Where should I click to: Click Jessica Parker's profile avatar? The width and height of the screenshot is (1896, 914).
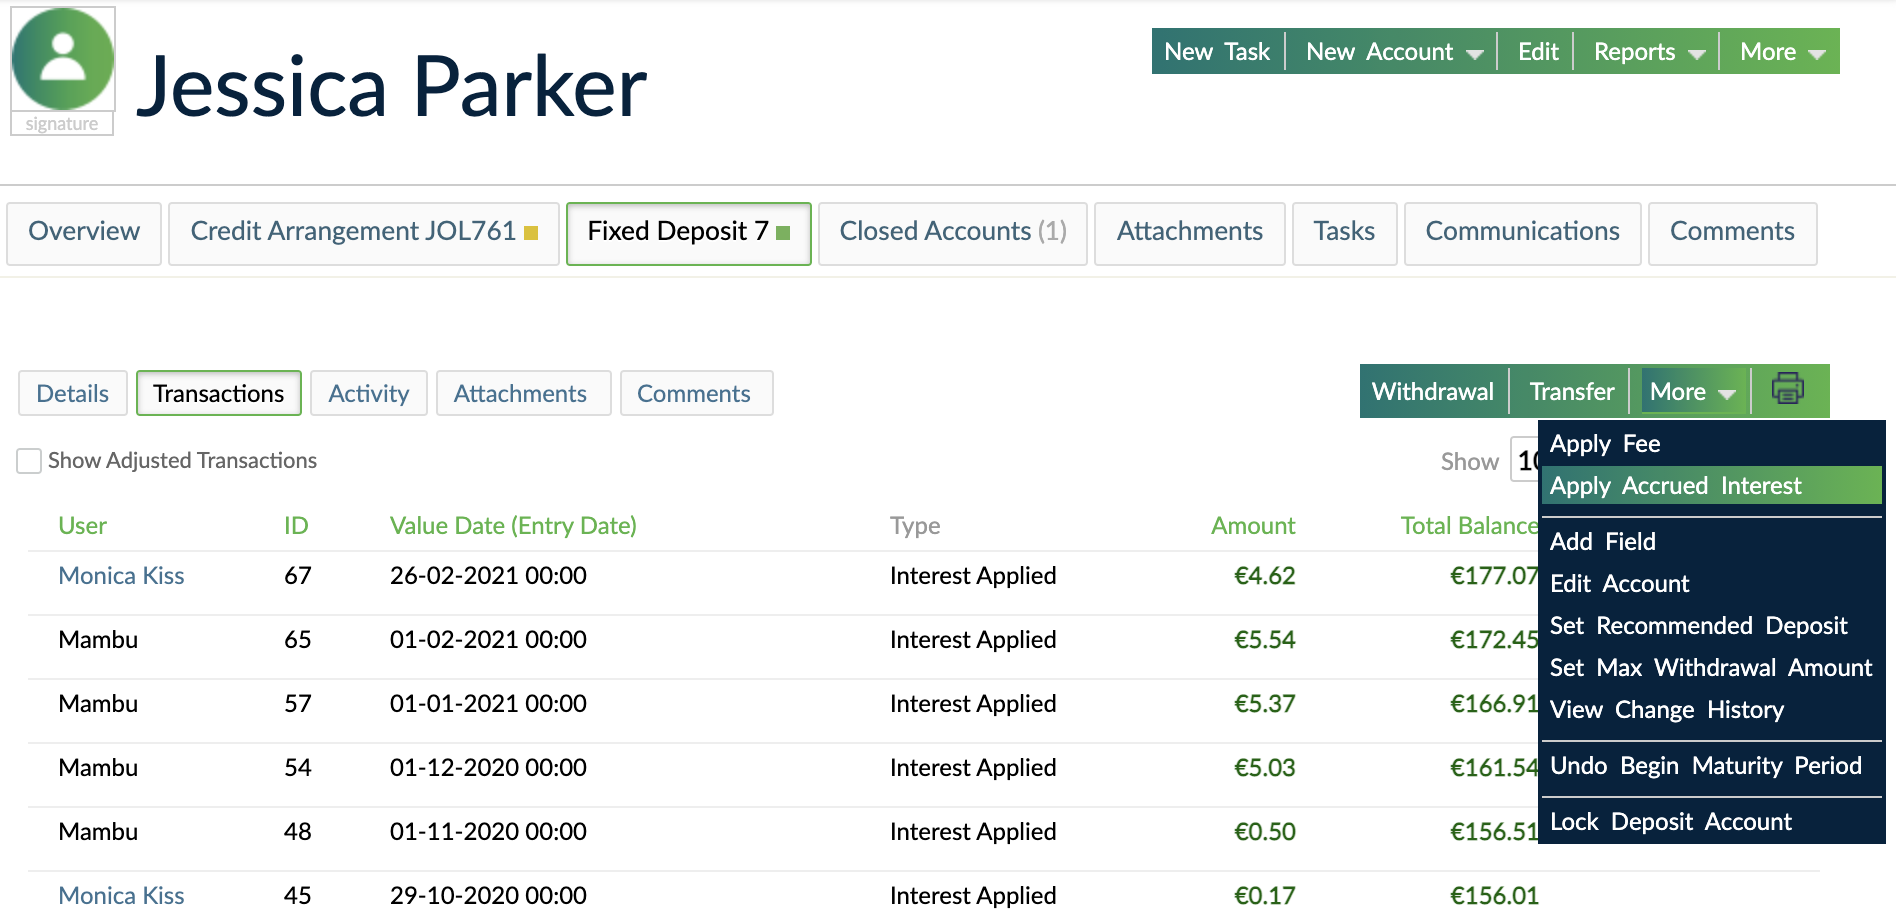pyautogui.click(x=62, y=60)
